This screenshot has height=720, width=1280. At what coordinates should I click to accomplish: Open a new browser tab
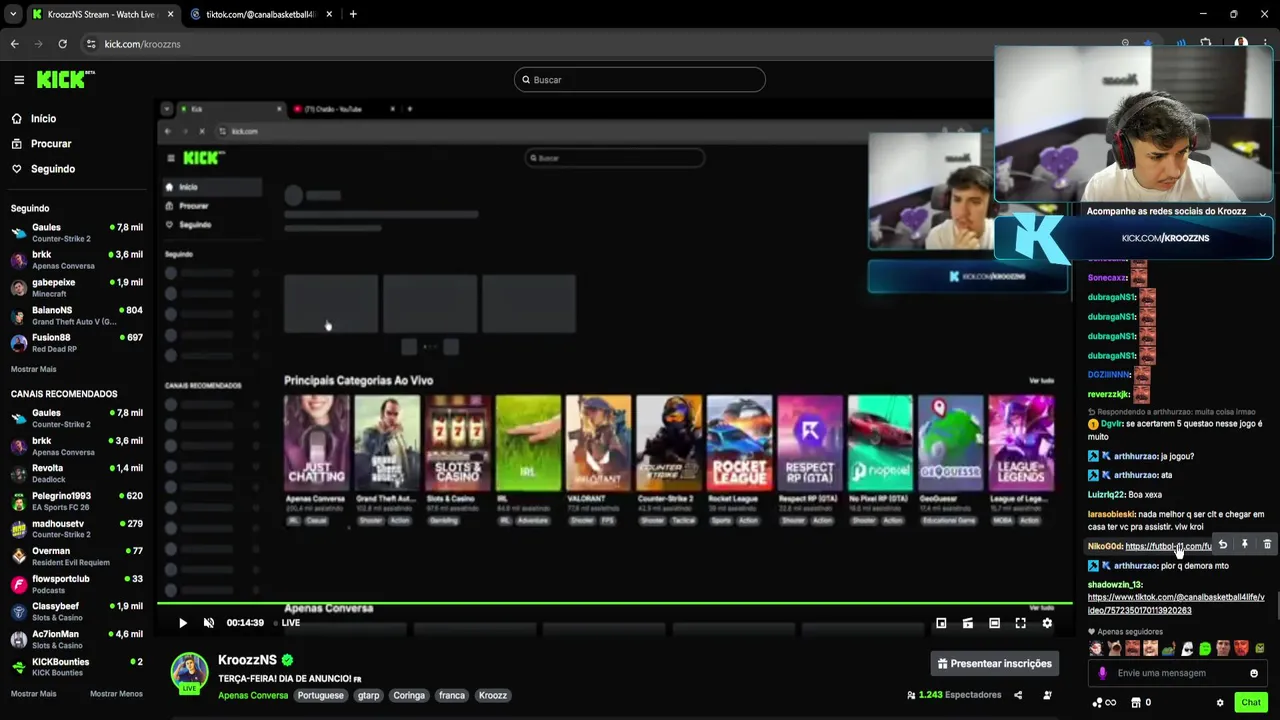(x=353, y=14)
